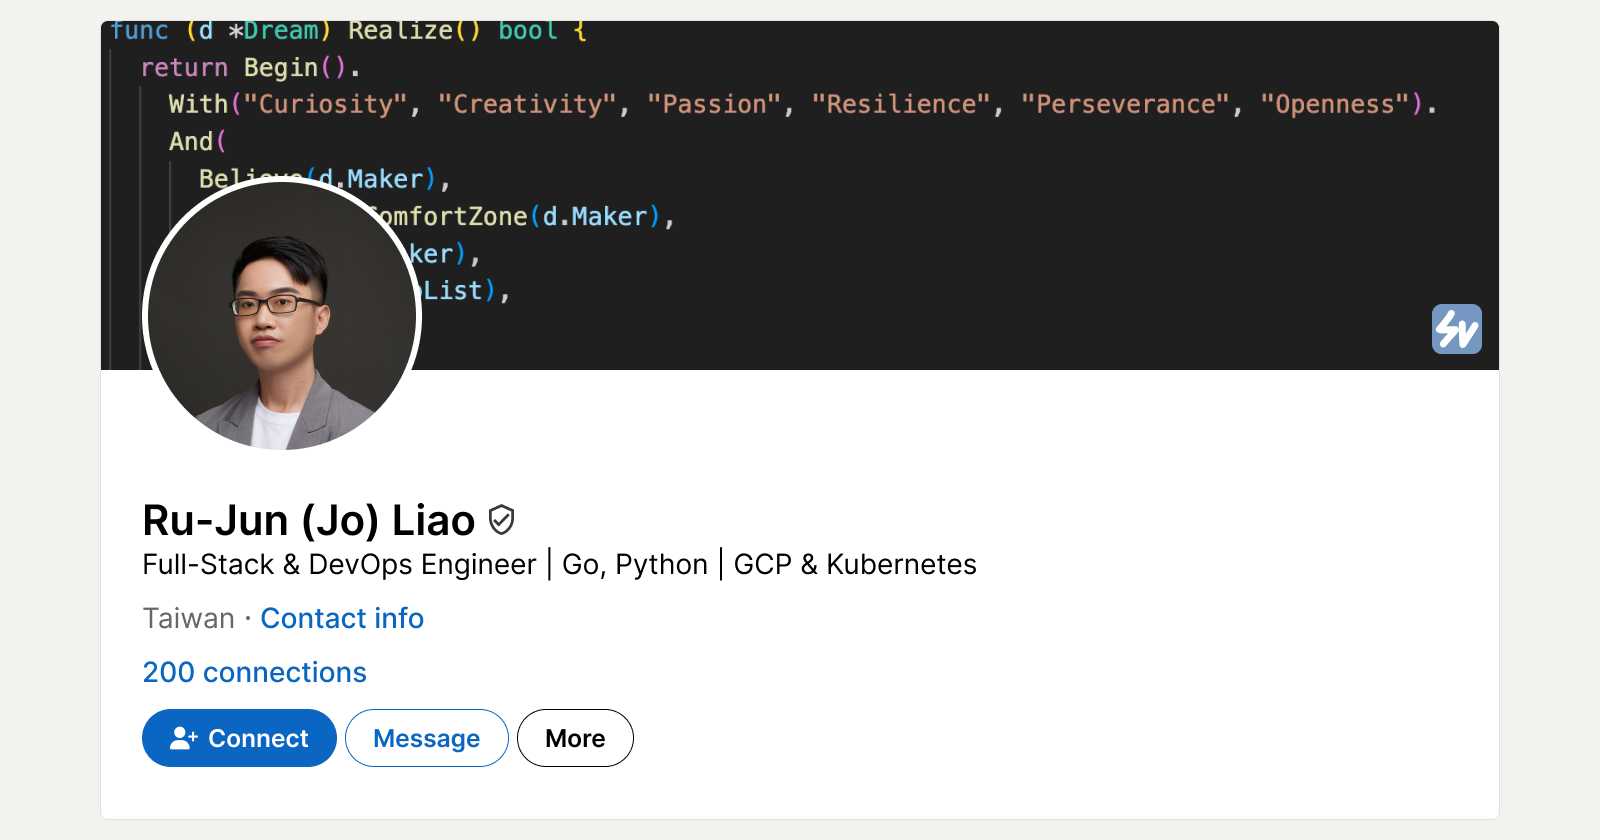Click the "Openness" string in the banner code

1334,104
